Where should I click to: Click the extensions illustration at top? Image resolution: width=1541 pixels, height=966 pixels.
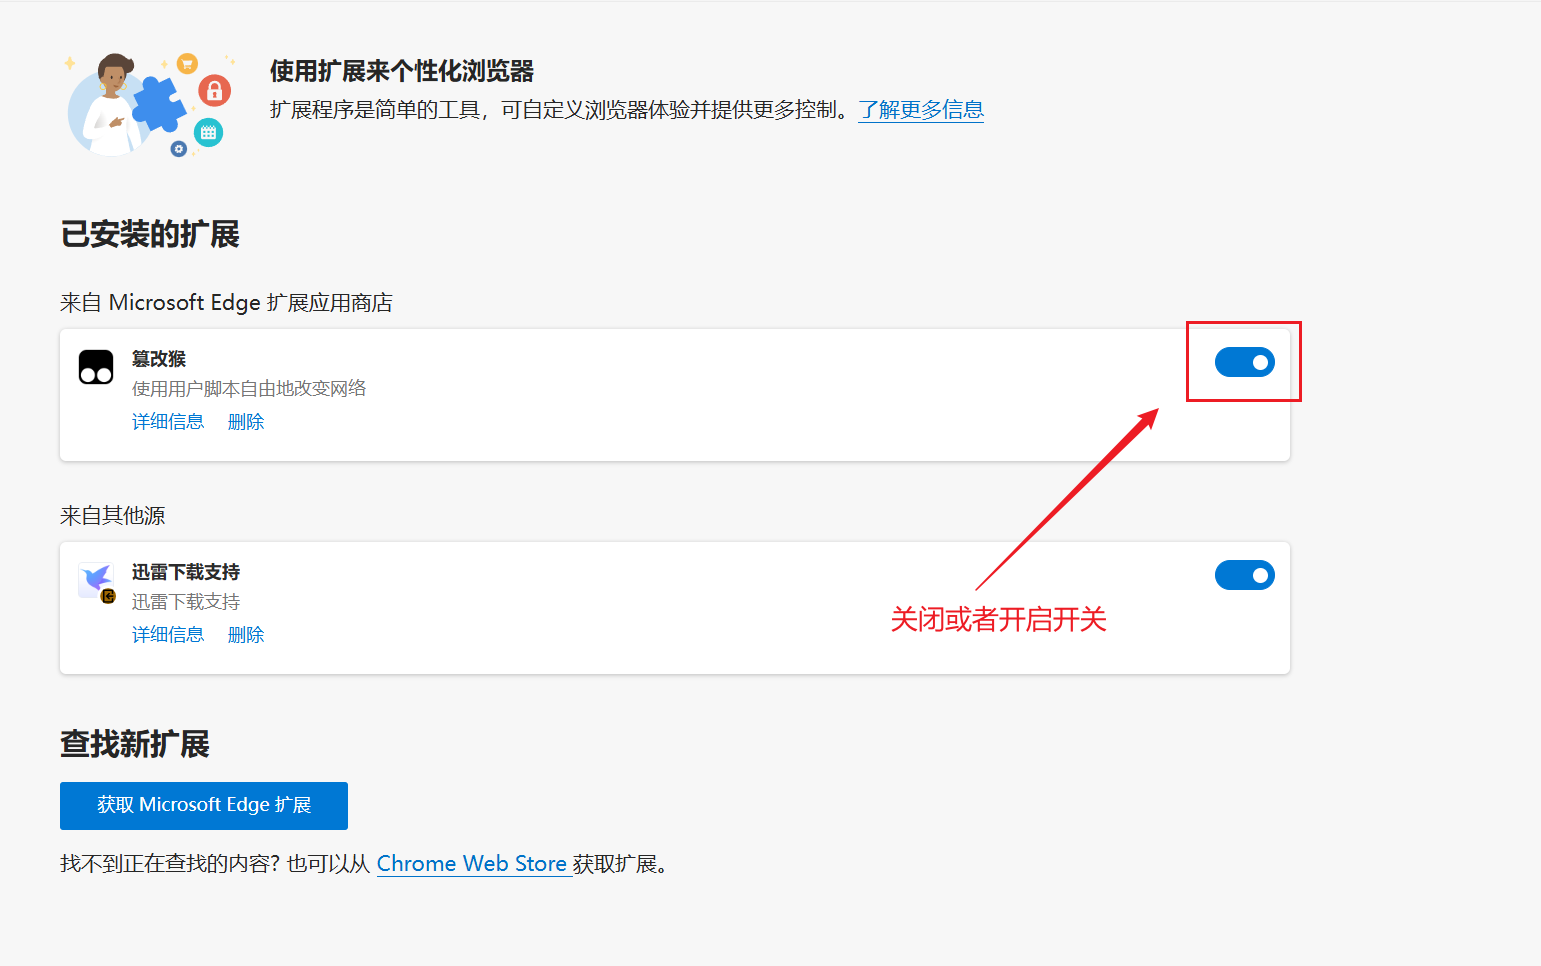[x=150, y=105]
